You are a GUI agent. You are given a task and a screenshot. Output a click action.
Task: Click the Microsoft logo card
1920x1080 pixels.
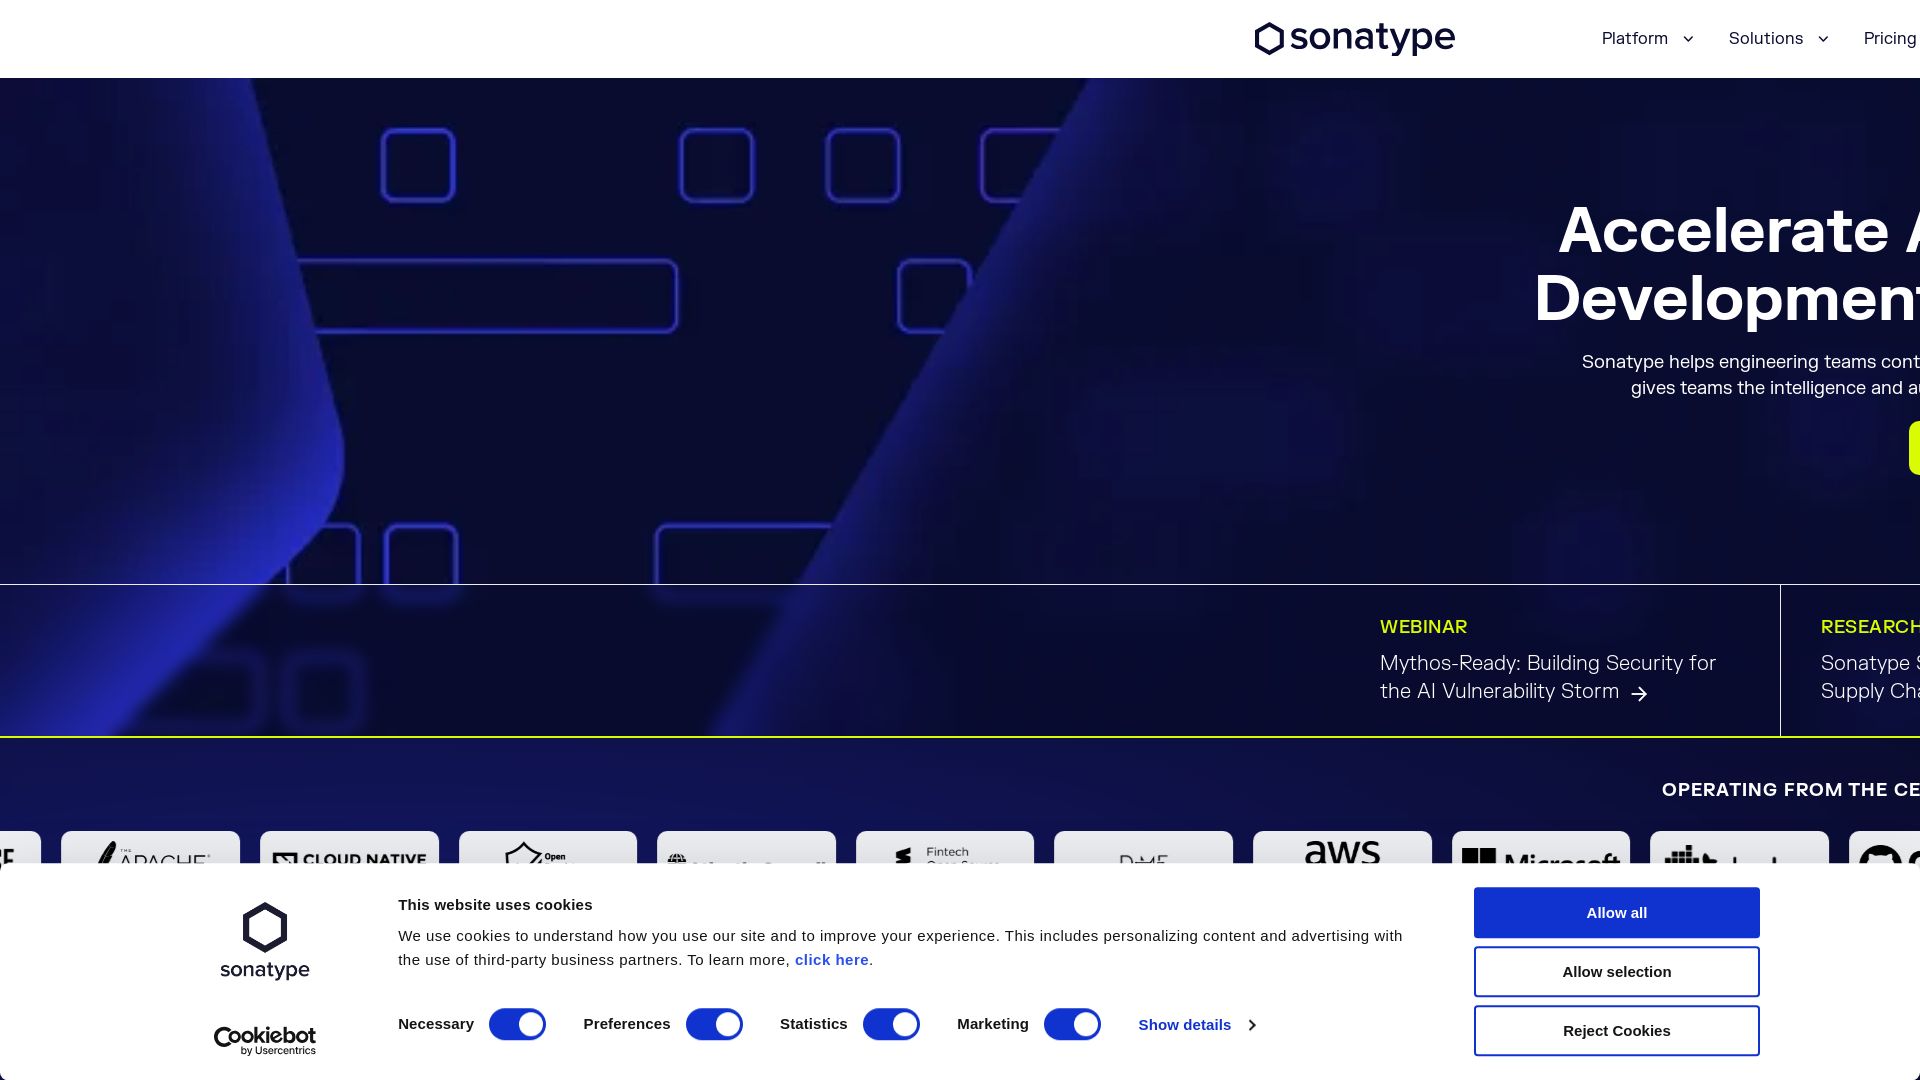(1541, 848)
